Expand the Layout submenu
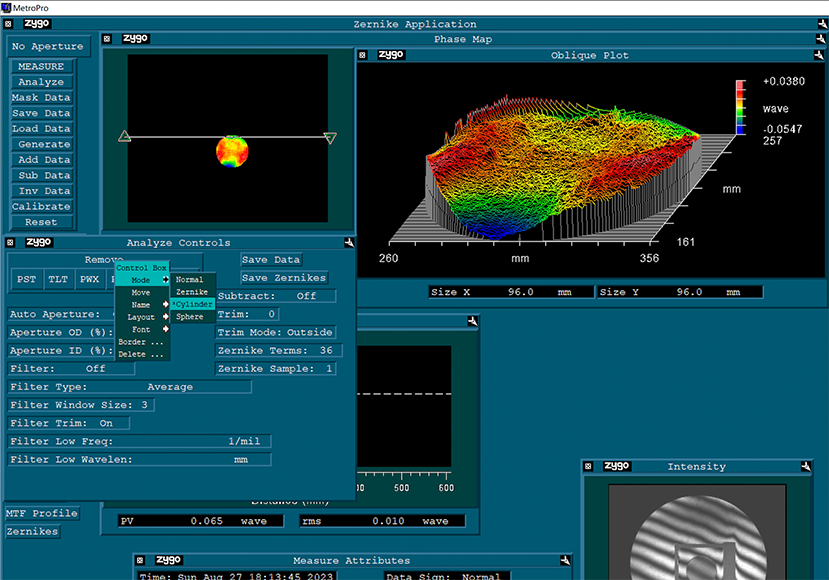This screenshot has height=580, width=829. pyautogui.click(x=166, y=317)
